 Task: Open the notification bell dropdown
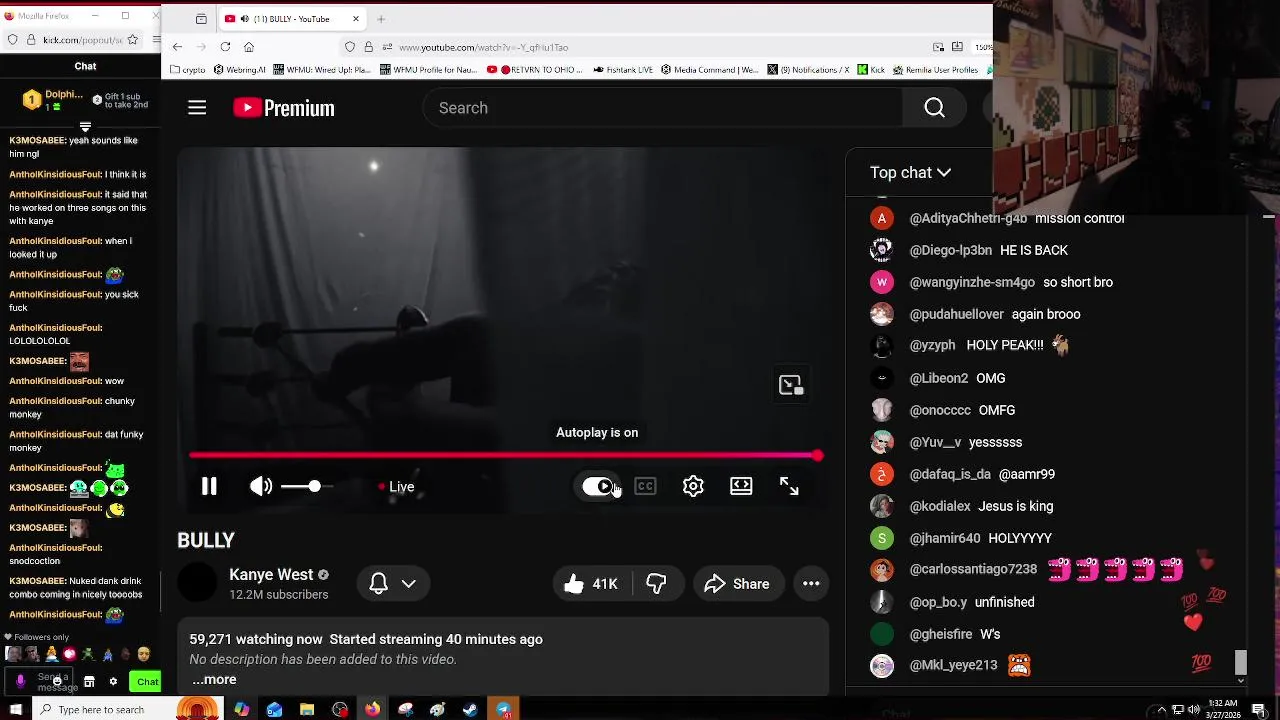tap(393, 584)
